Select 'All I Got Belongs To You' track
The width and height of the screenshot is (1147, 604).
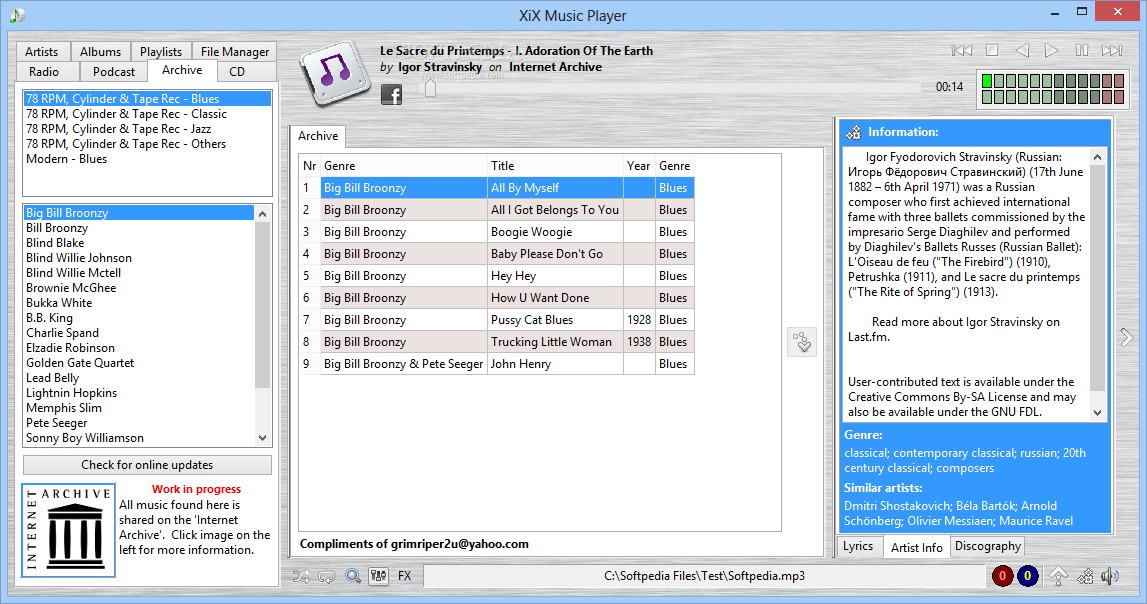coord(497,210)
